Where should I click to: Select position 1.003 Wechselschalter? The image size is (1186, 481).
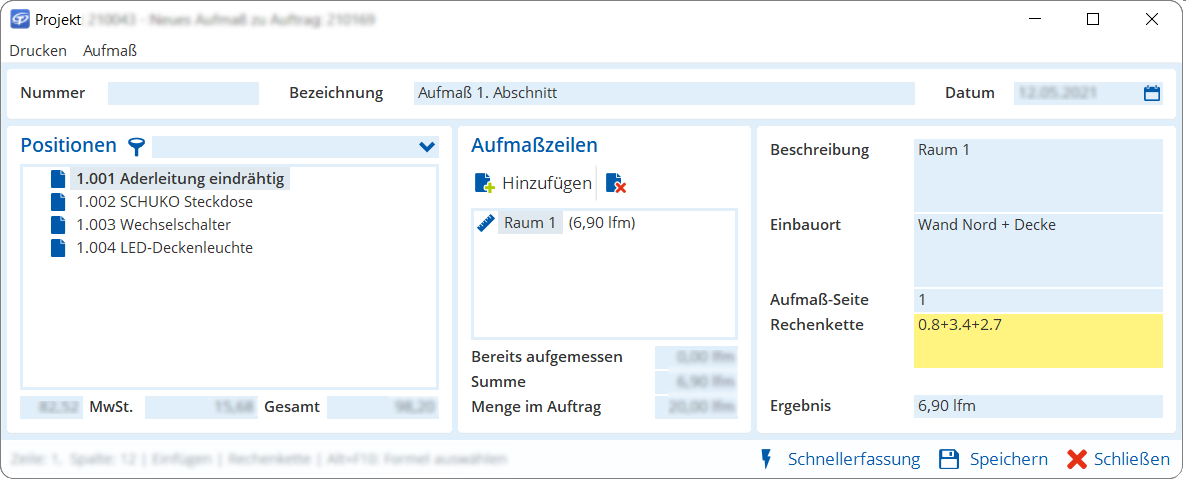click(x=153, y=225)
